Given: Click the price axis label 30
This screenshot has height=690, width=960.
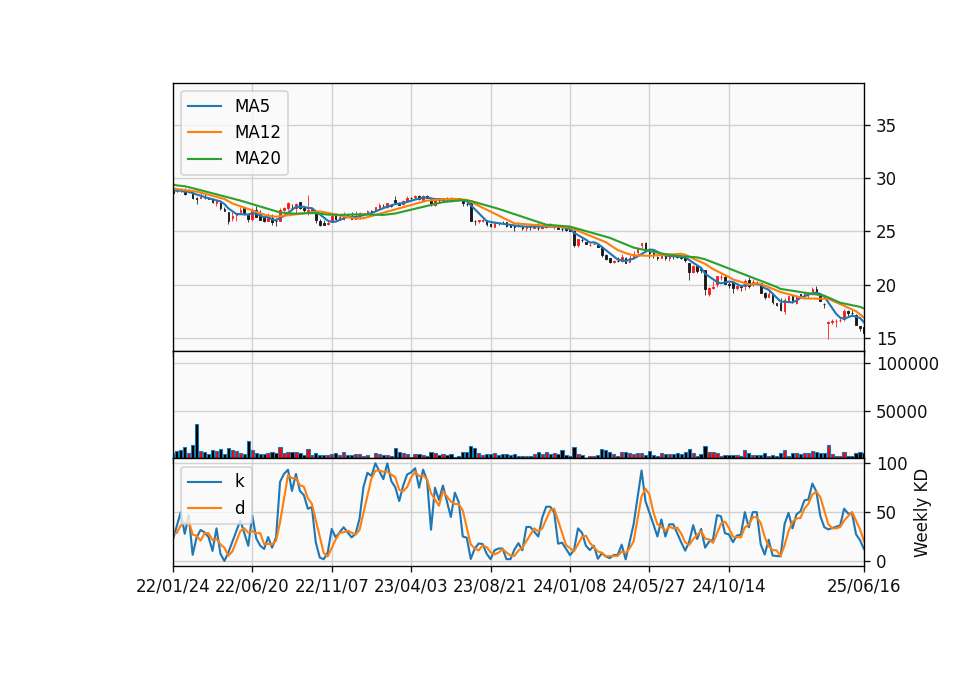Looking at the screenshot, I should (x=885, y=179).
